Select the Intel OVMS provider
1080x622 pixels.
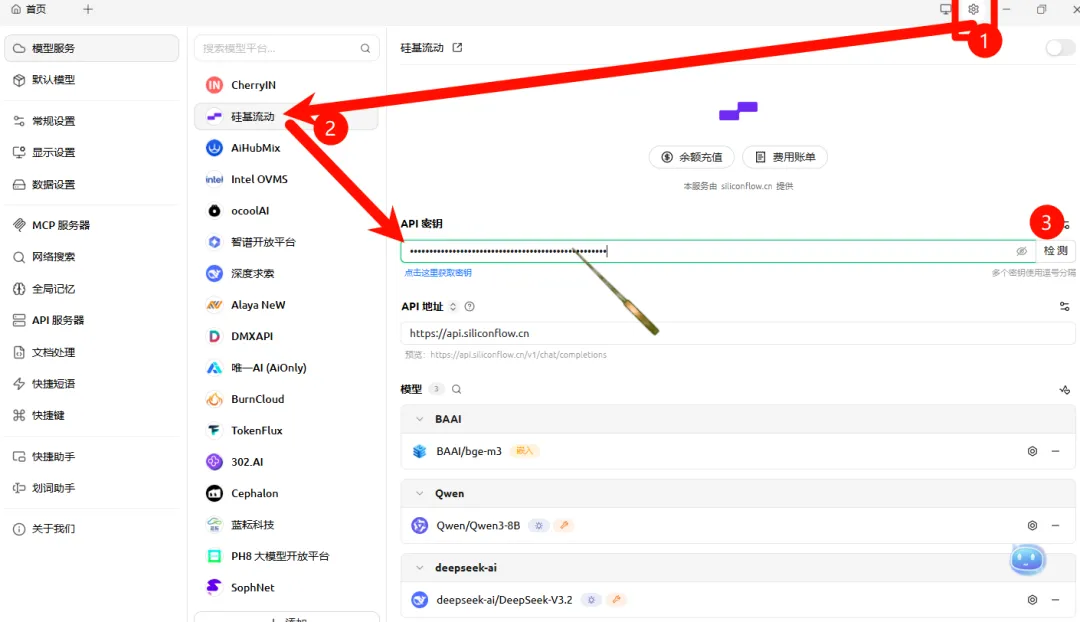(287, 179)
